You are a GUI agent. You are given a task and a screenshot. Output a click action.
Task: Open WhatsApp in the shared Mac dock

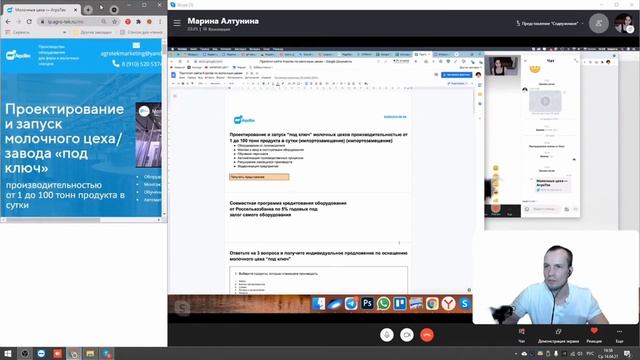(383, 304)
